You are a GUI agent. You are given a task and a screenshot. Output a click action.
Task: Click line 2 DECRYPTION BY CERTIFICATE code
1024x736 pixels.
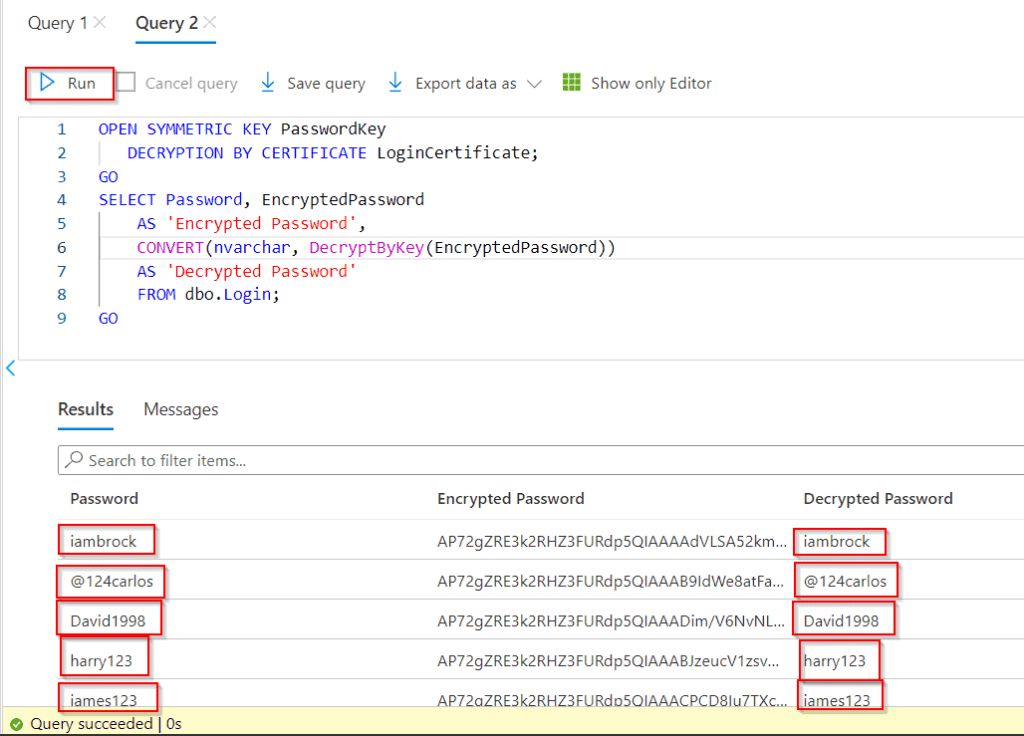[x=332, y=153]
